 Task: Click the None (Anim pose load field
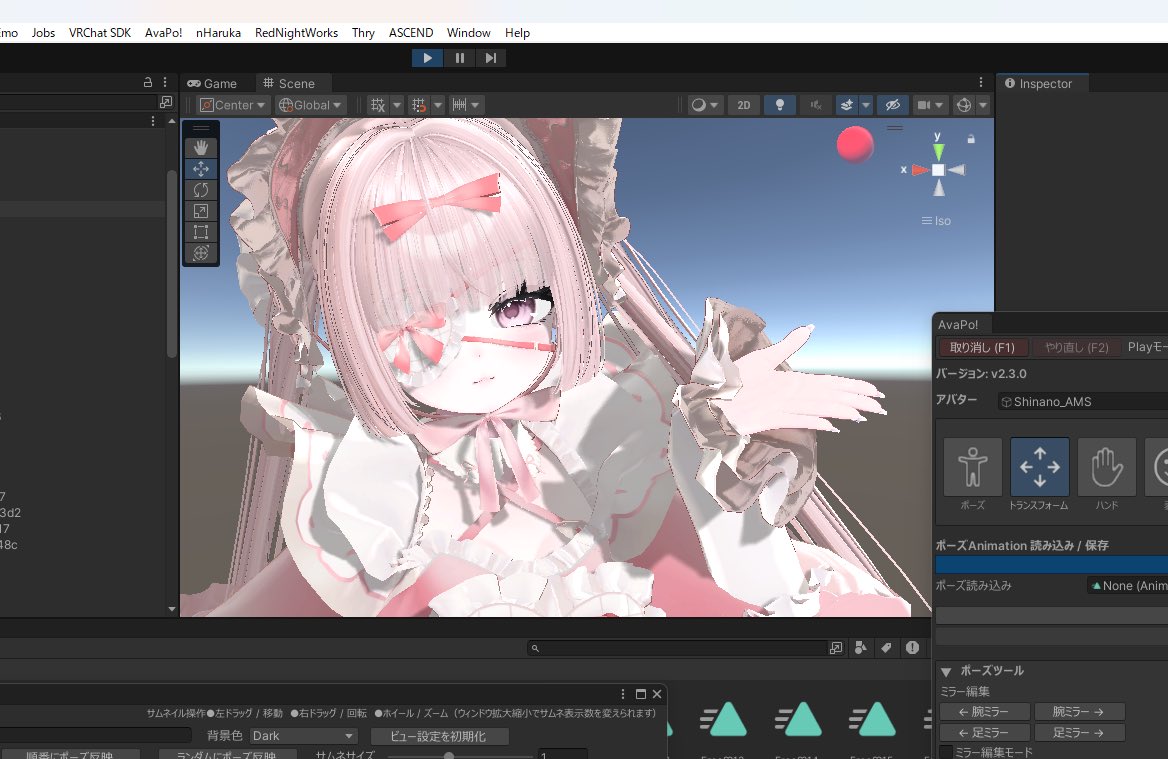(1128, 586)
